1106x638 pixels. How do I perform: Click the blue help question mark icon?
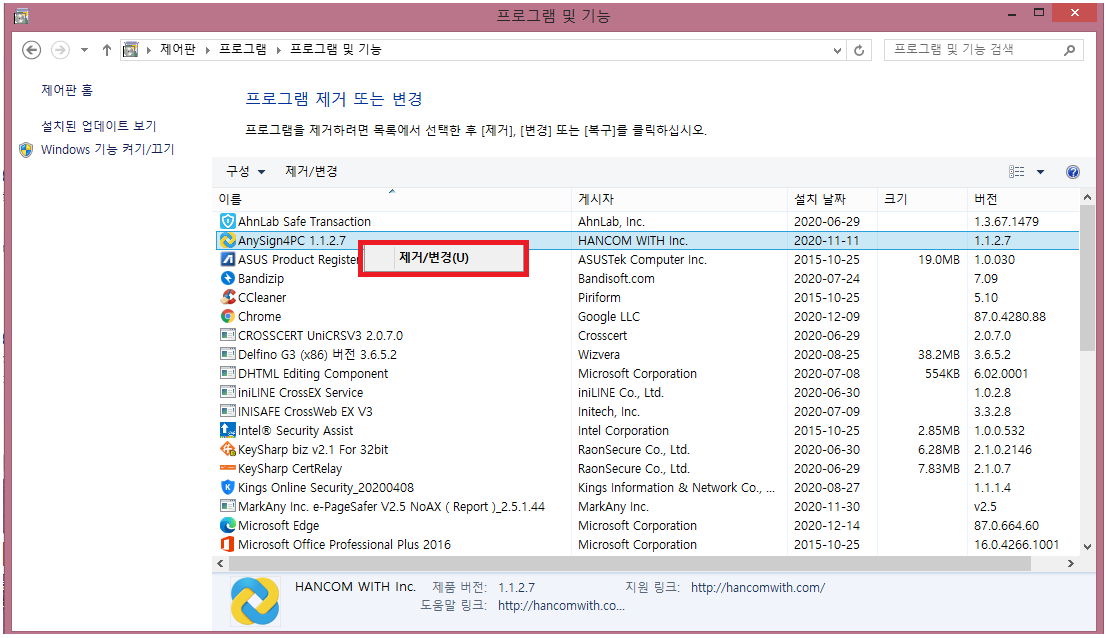(1073, 172)
